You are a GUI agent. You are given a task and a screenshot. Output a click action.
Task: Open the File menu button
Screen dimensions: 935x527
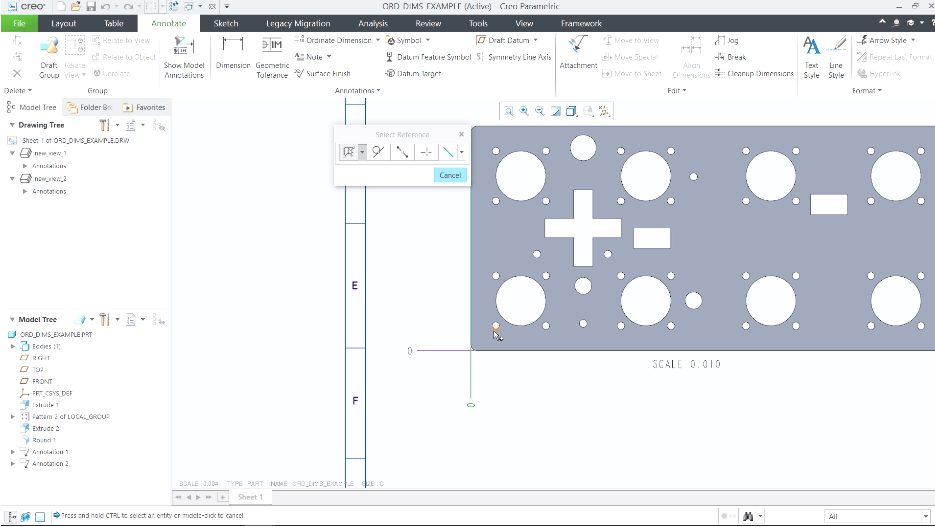click(x=18, y=23)
